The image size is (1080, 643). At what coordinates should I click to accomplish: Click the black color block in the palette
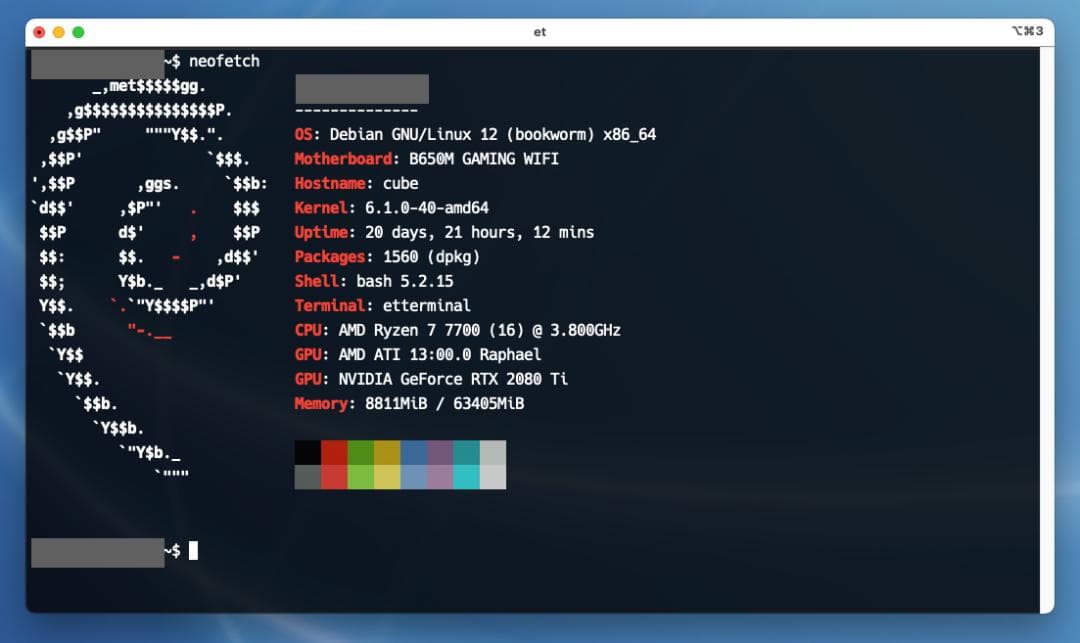click(x=308, y=453)
